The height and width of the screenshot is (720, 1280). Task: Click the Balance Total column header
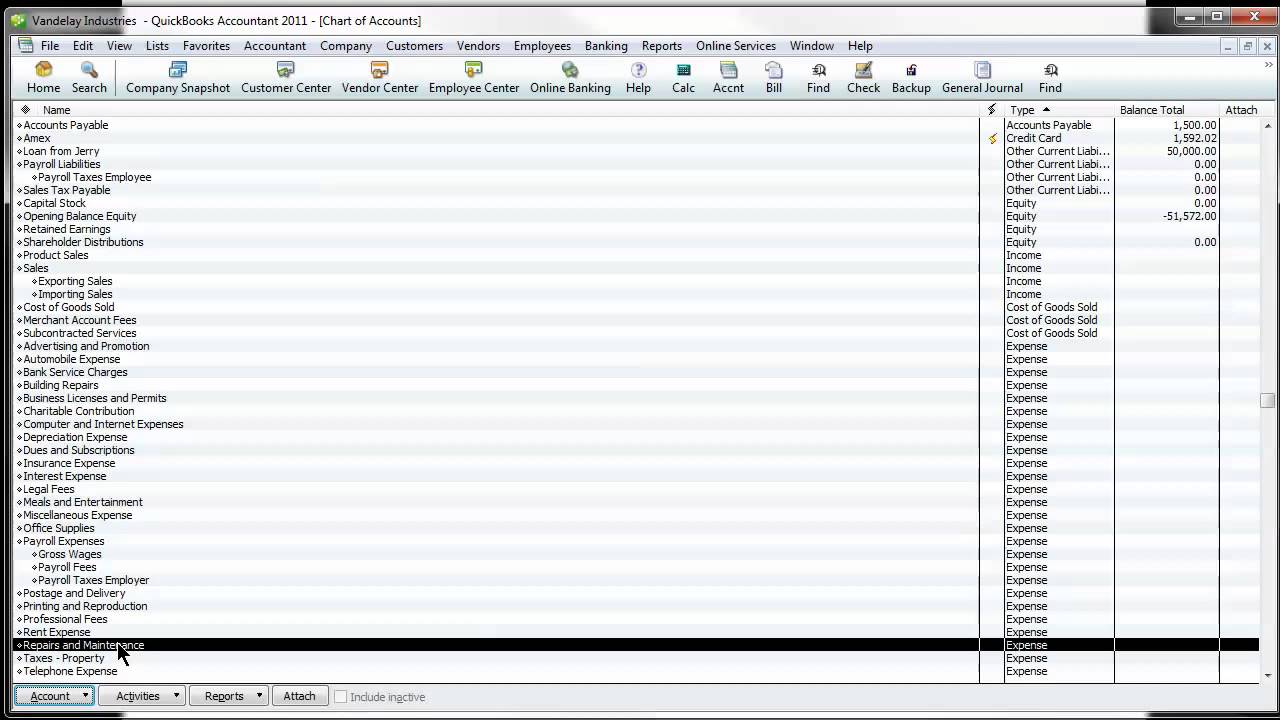coord(1152,110)
